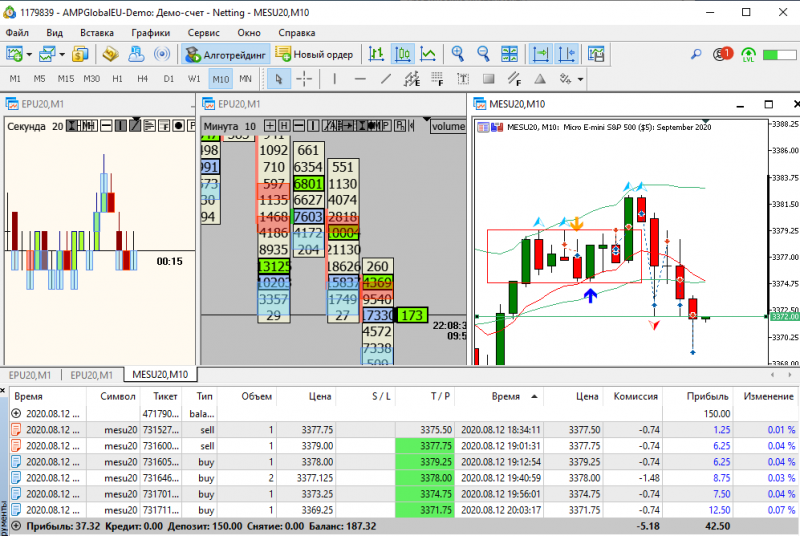Activate the cursor arrow tool

(x=279, y=79)
